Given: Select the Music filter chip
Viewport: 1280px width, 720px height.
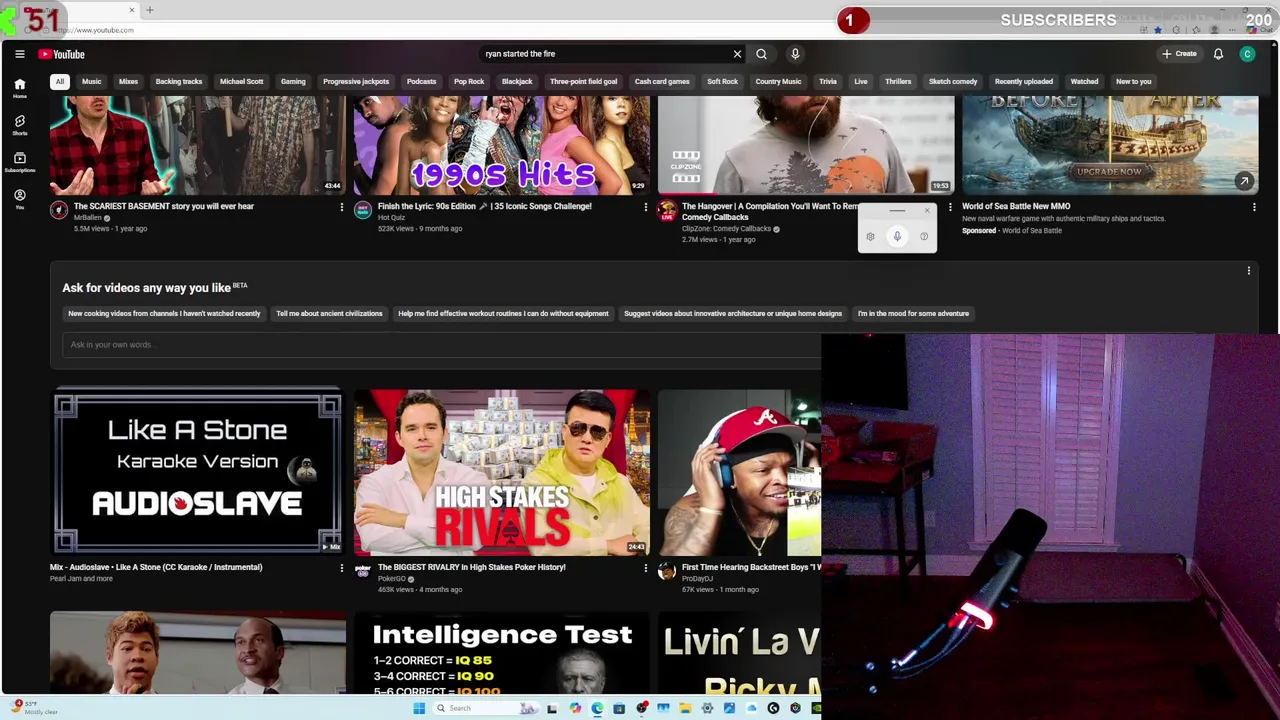Looking at the screenshot, I should click(x=91, y=81).
